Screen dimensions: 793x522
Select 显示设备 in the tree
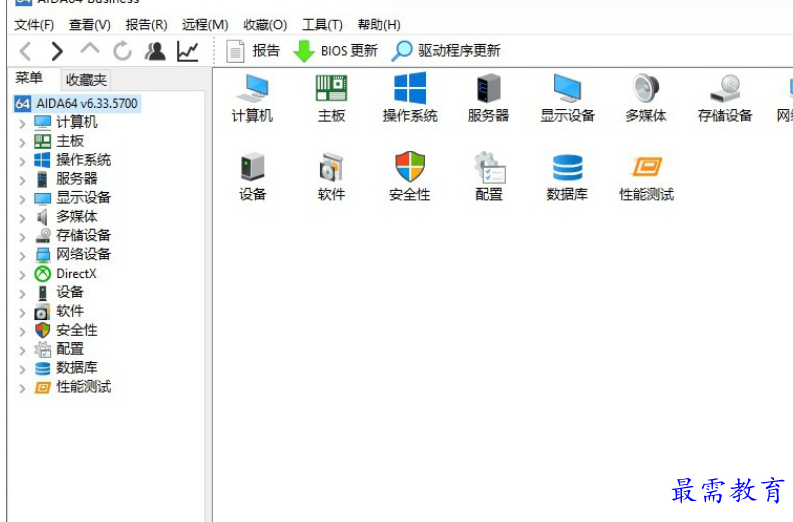(x=83, y=197)
